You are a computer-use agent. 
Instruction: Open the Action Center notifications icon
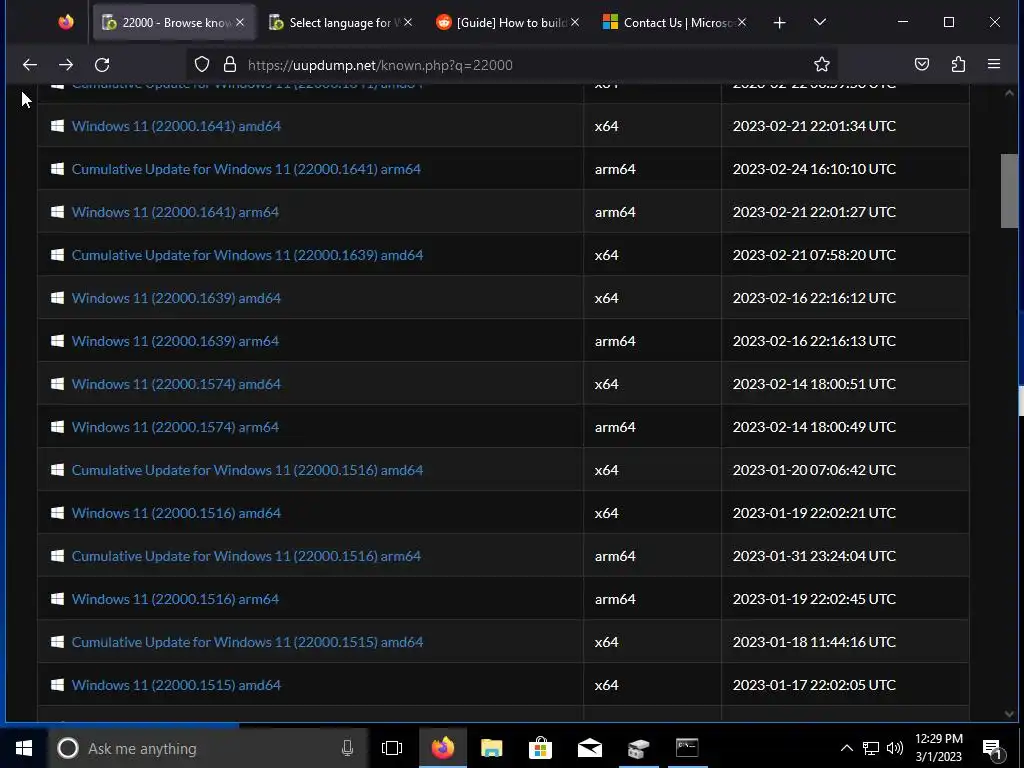click(x=993, y=749)
